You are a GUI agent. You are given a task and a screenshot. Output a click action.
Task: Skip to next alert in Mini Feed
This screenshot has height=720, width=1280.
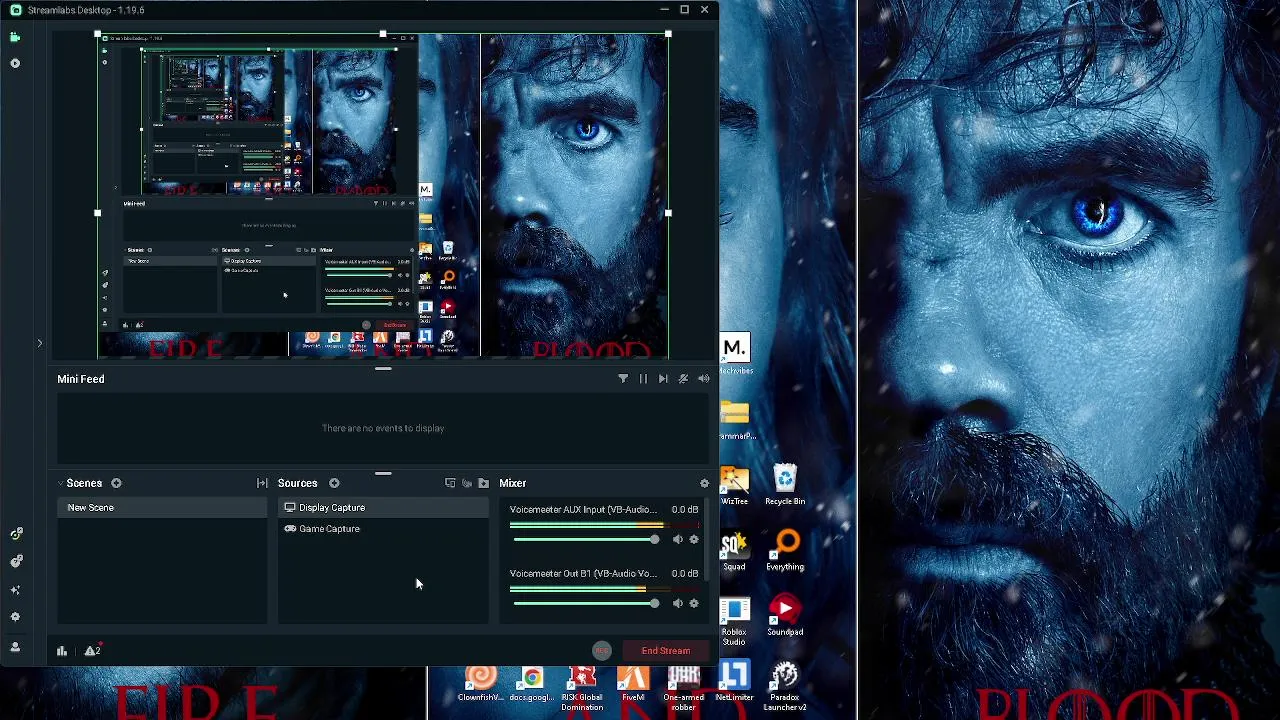(663, 379)
